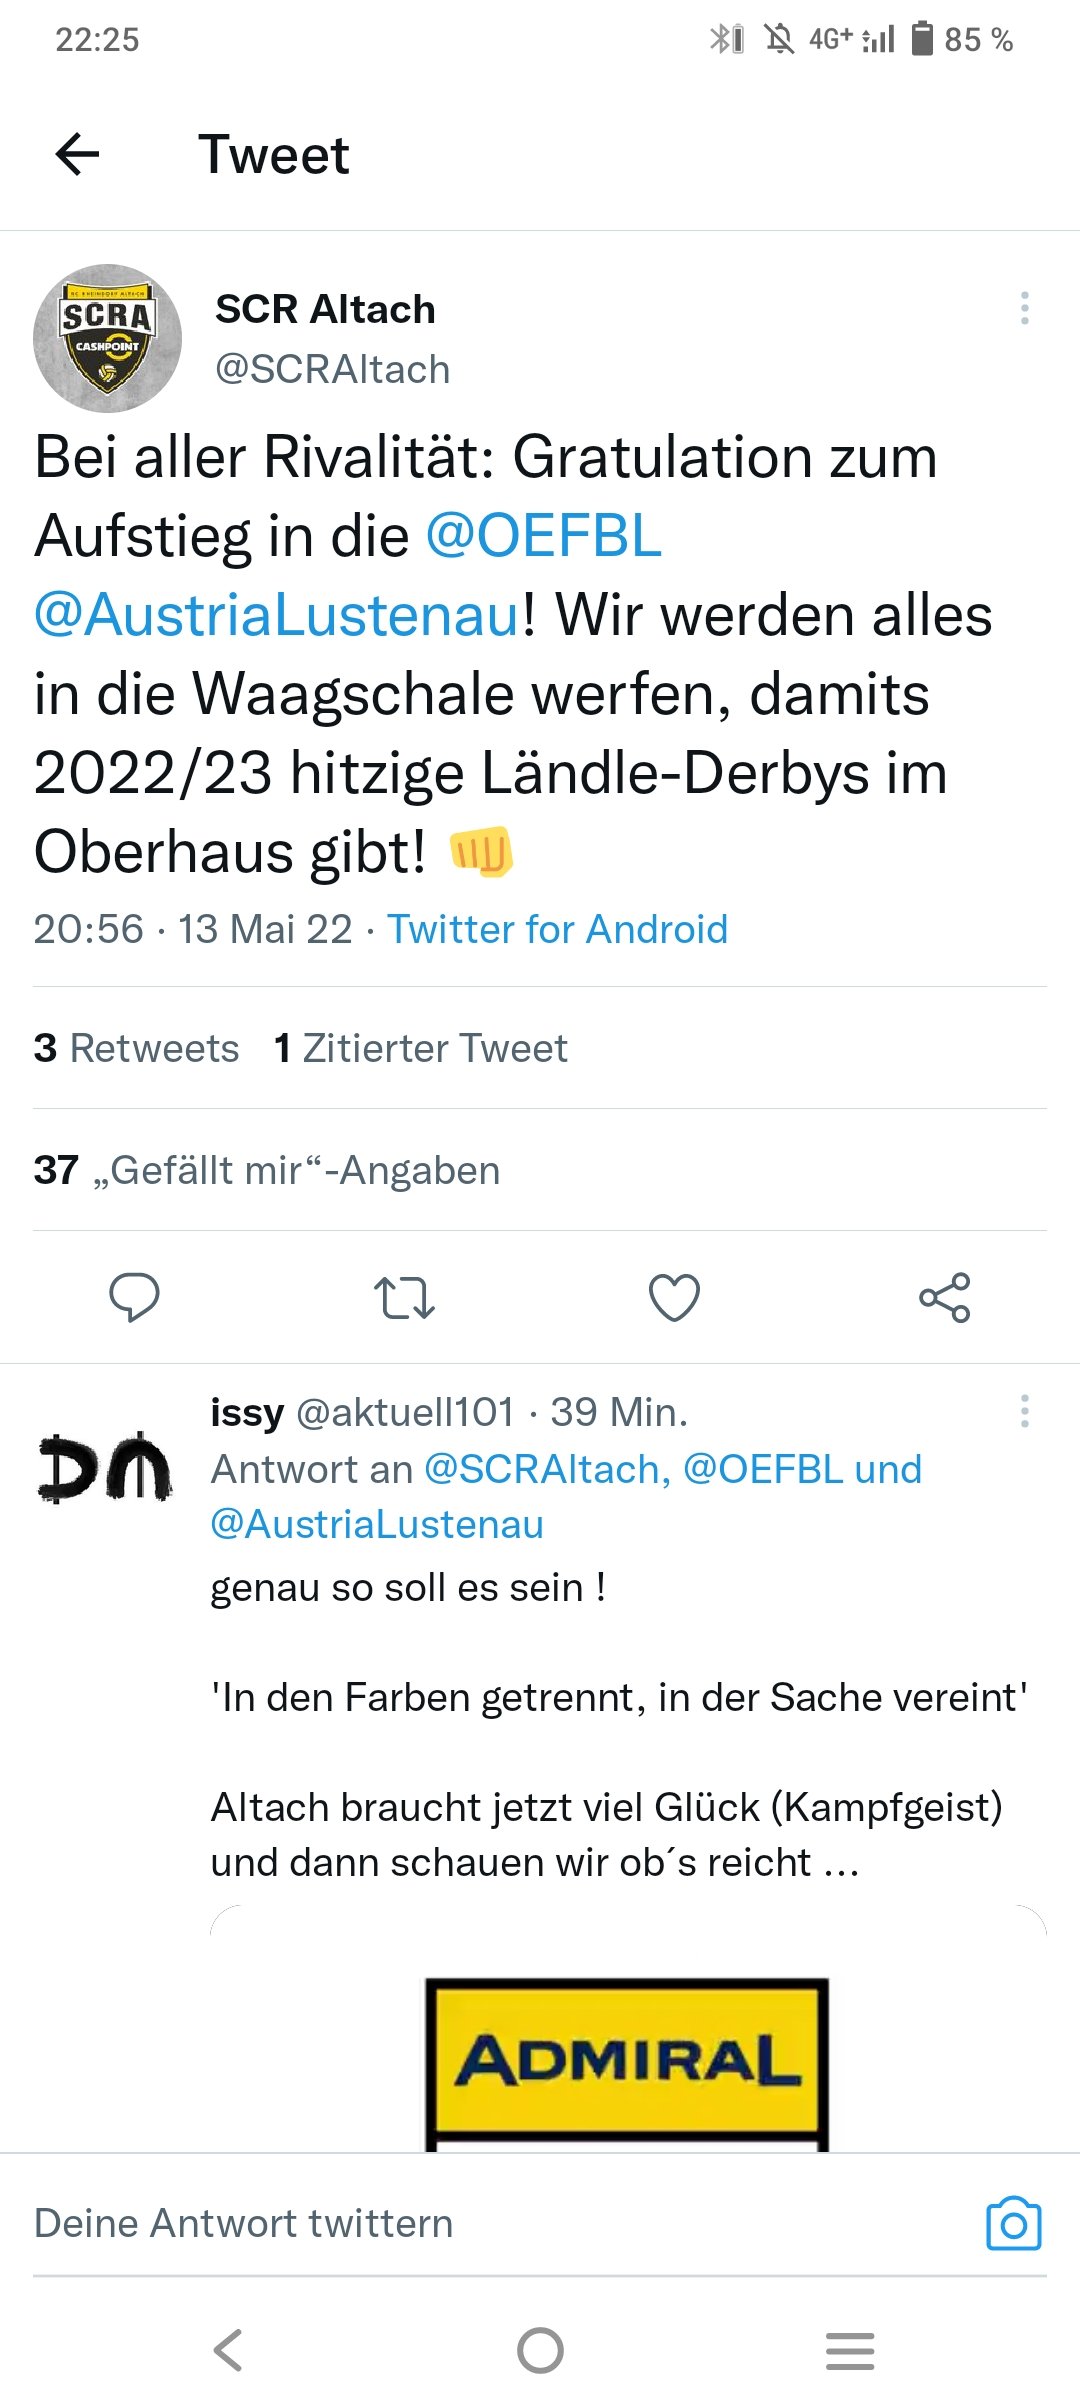Image resolution: width=1080 pixels, height=2408 pixels.
Task: Tap the retweet arrows icon
Action: [x=404, y=1297]
